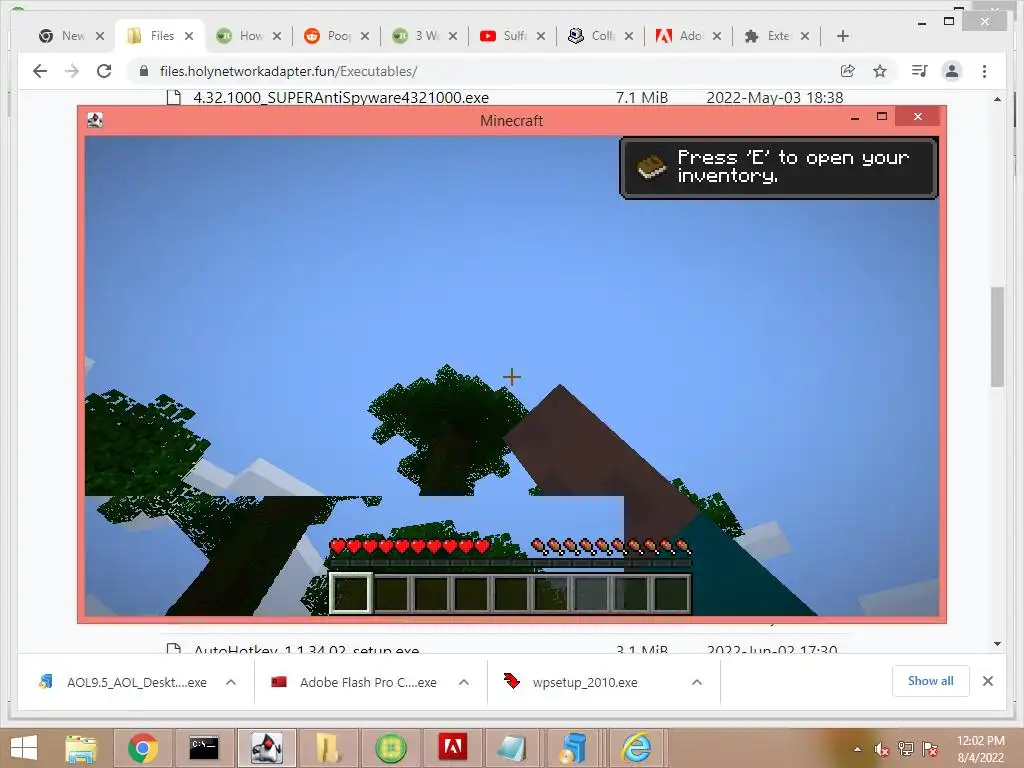Switch to the Files tab
This screenshot has height=768, width=1024.
[160, 36]
